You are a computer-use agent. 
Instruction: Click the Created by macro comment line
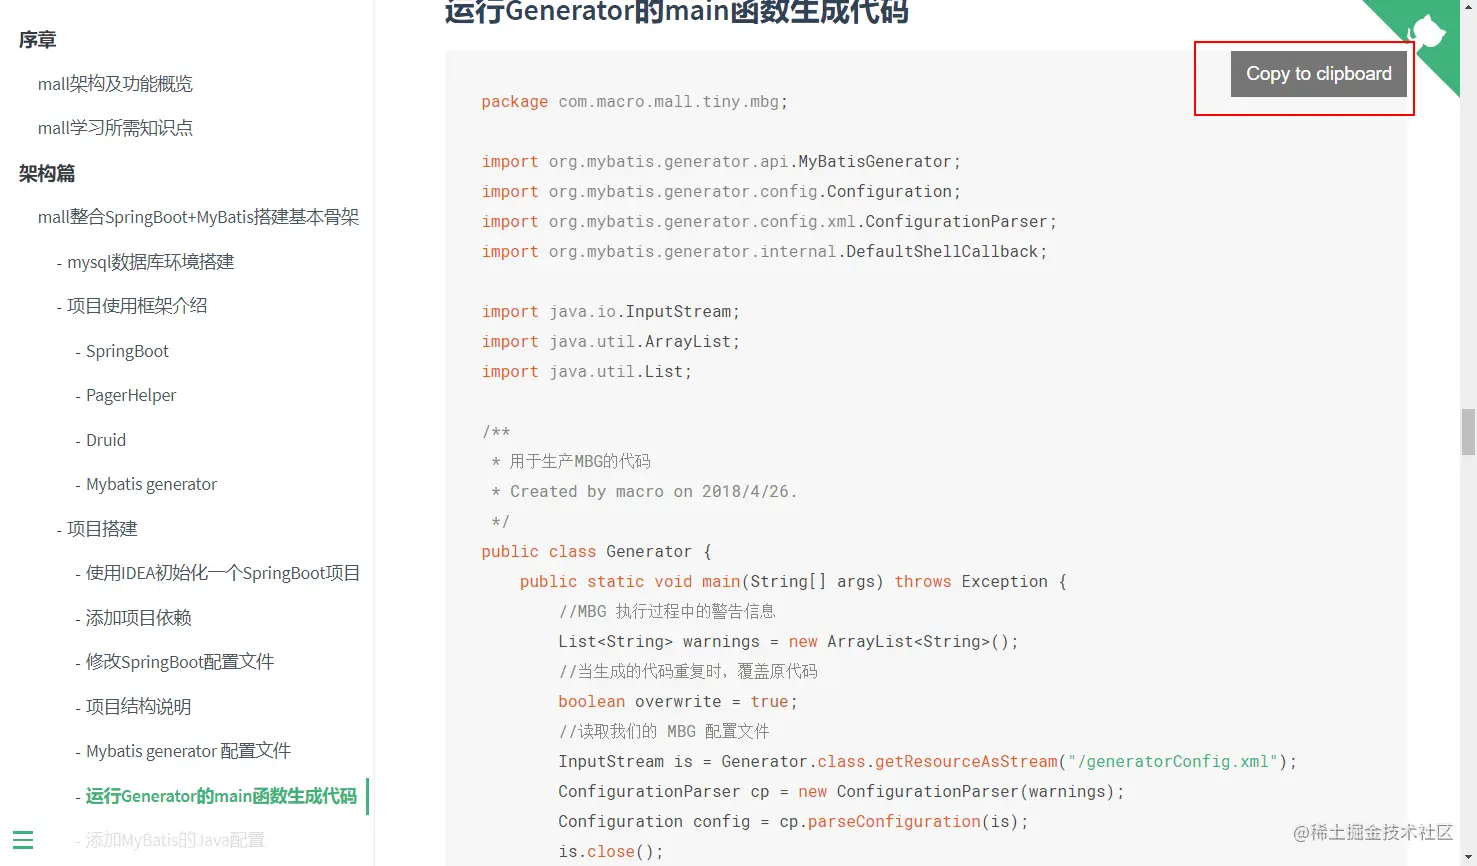click(x=644, y=492)
